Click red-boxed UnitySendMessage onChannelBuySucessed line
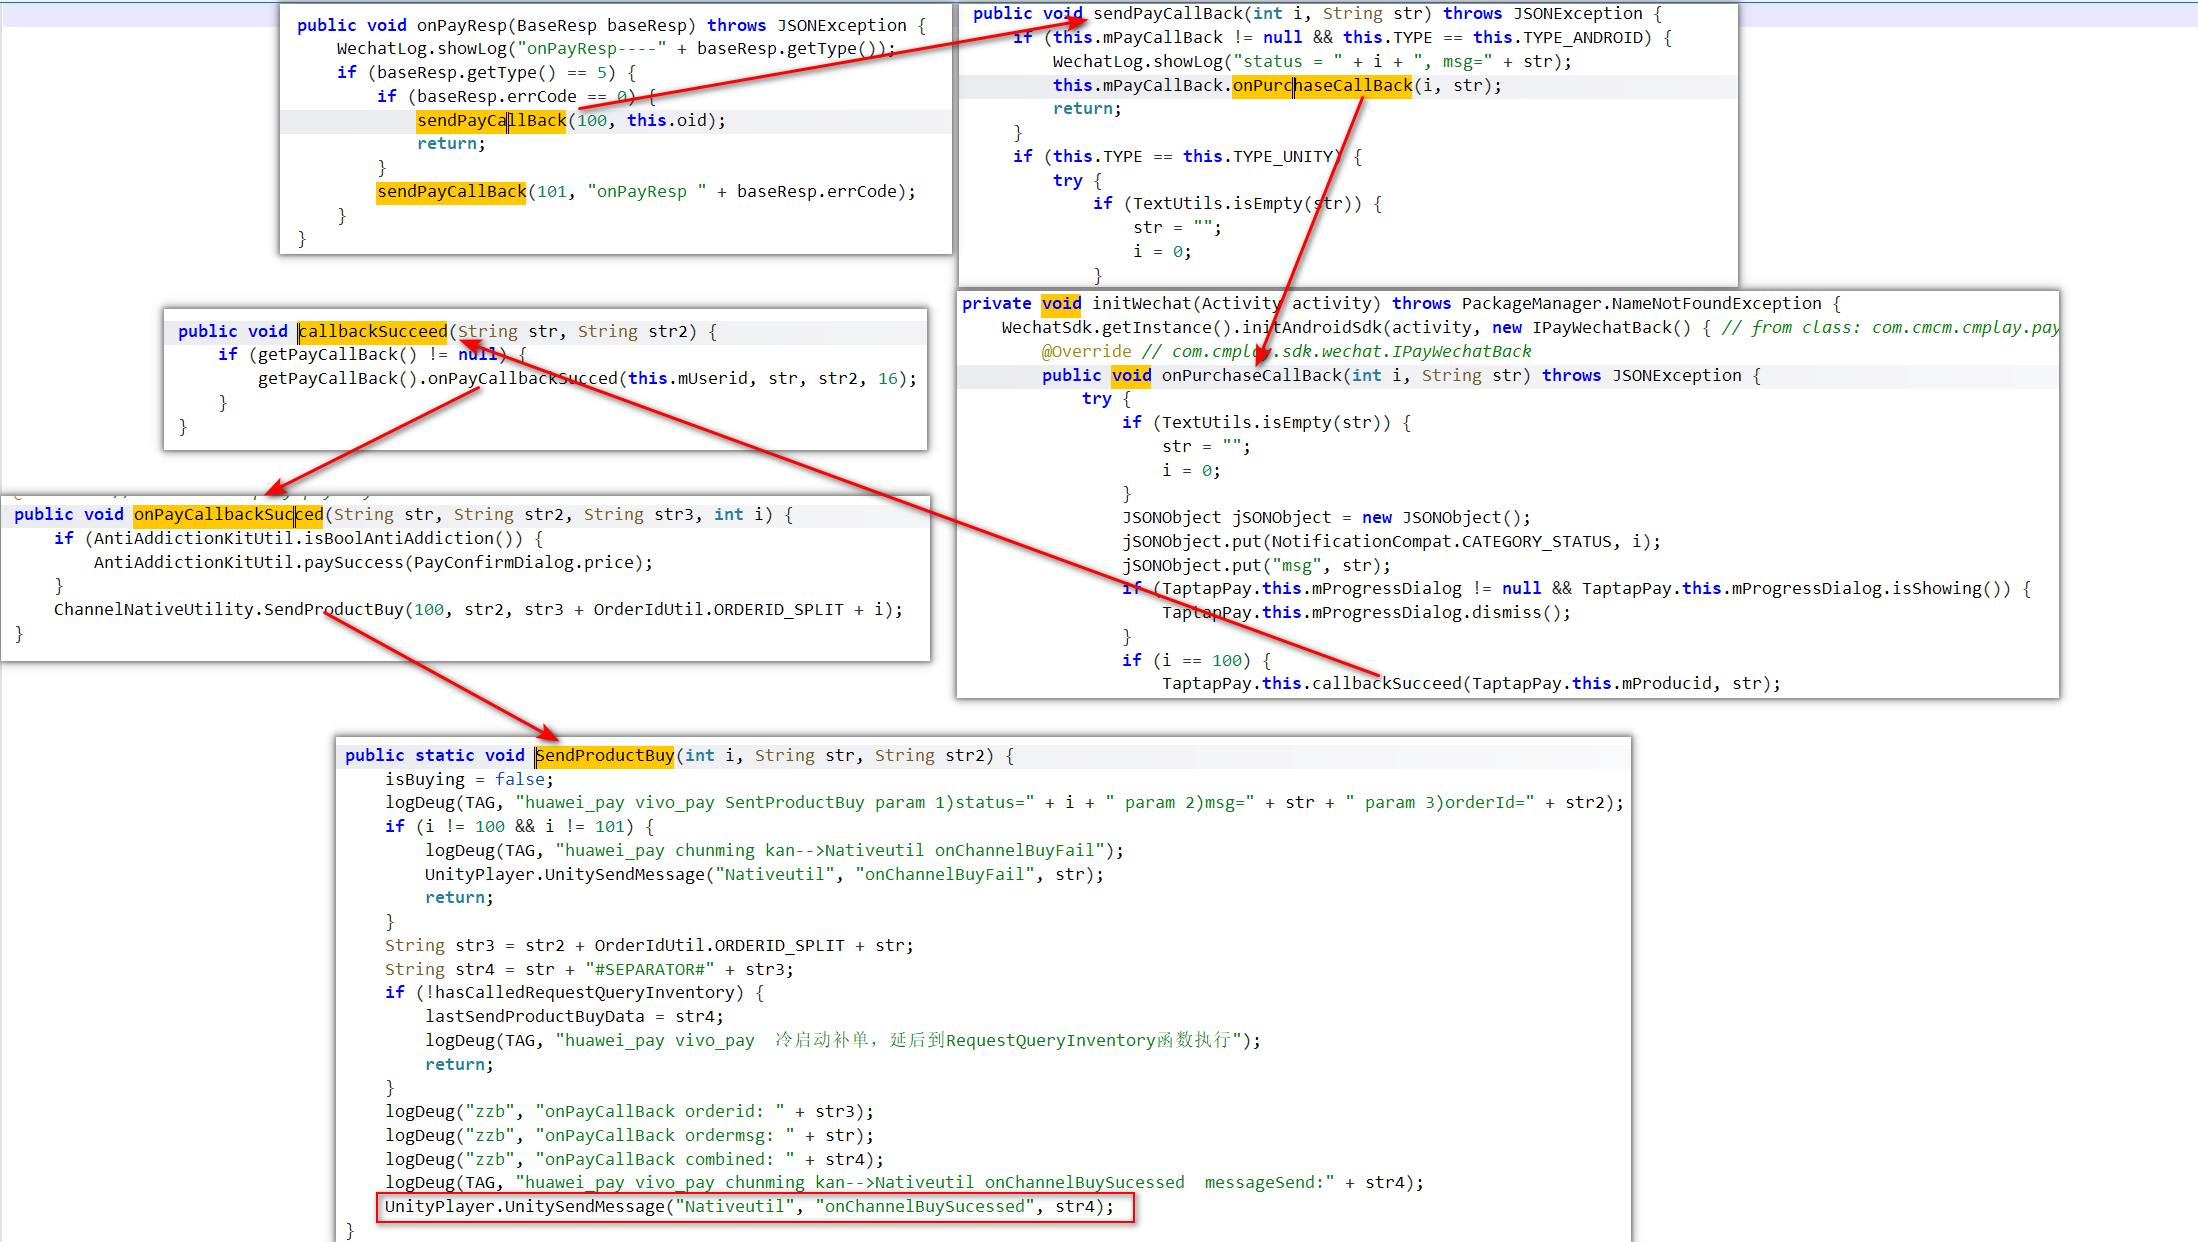 748,1207
